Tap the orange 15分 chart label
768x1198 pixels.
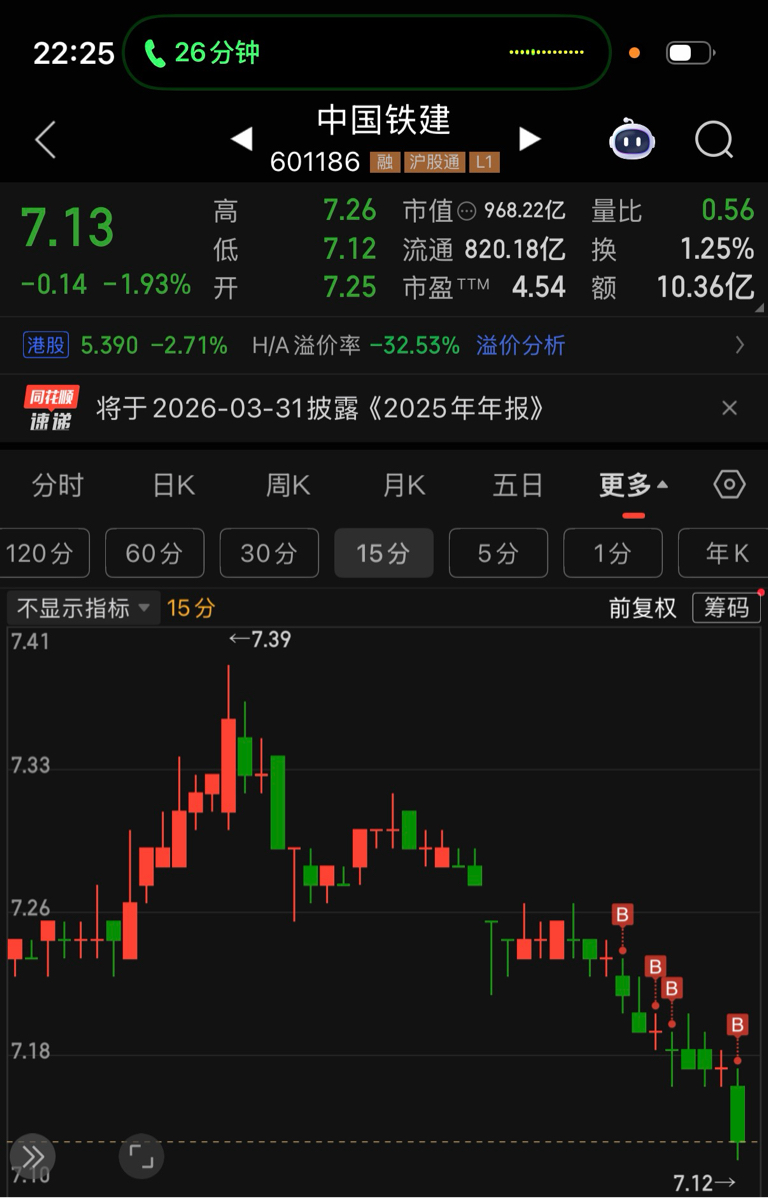pos(191,608)
